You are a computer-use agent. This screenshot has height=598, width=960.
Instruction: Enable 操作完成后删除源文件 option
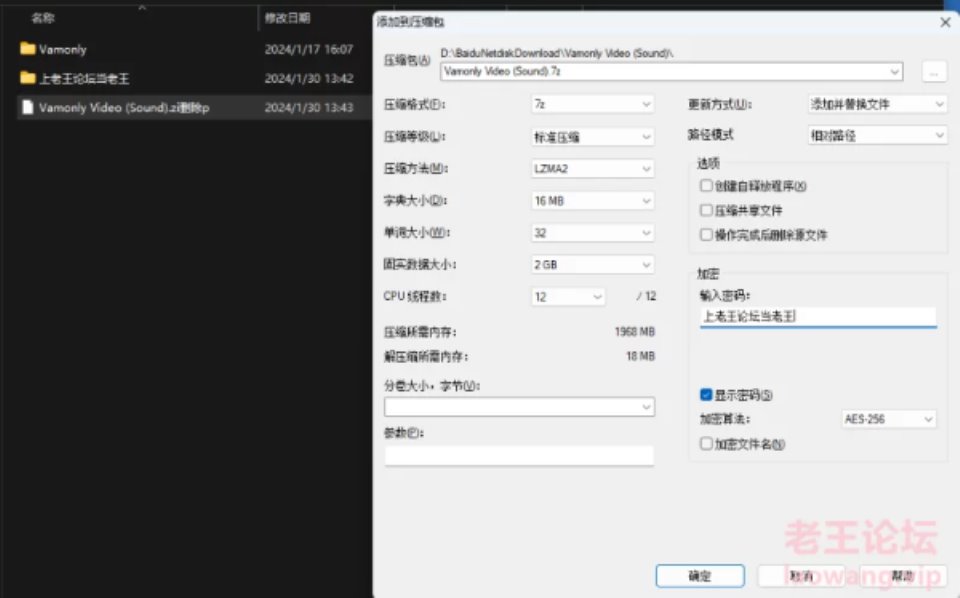[x=707, y=235]
